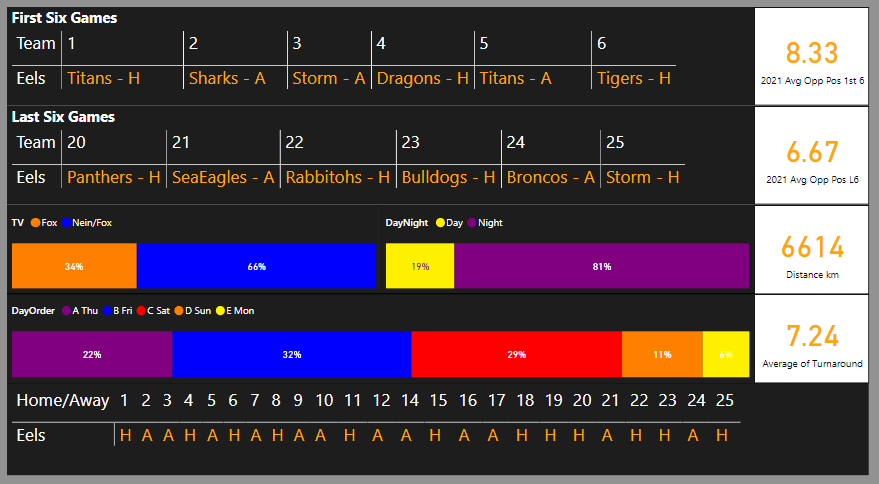Select the purple 81% Night bar segment
Screen dimensions: 879x484
pos(602,266)
